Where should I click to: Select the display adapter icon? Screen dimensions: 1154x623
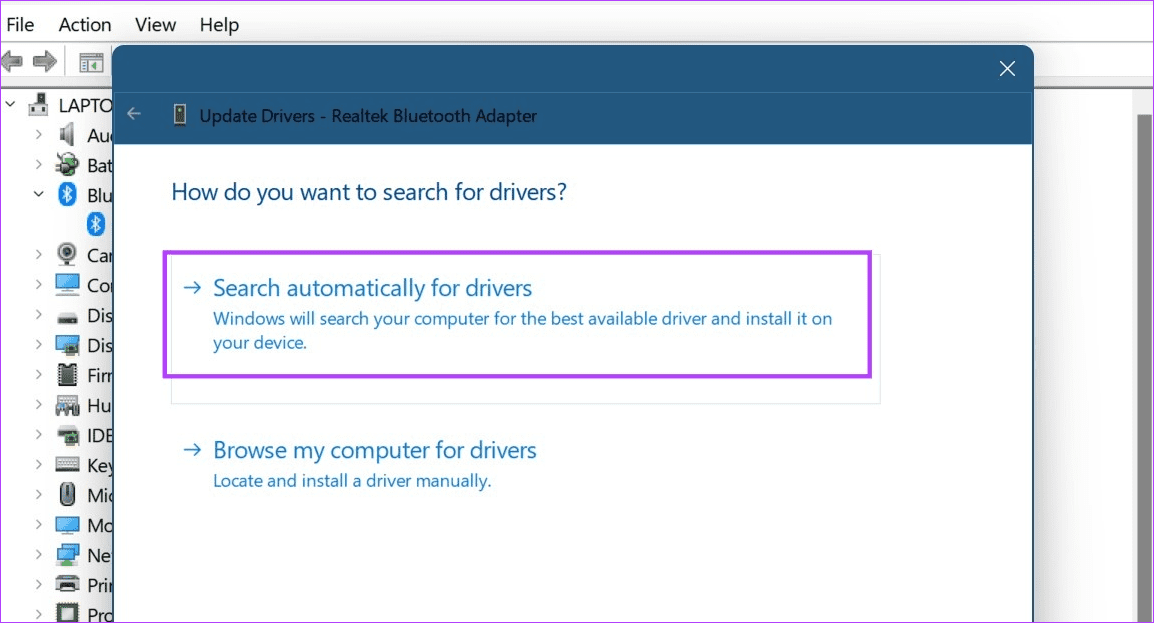pyautogui.click(x=67, y=345)
